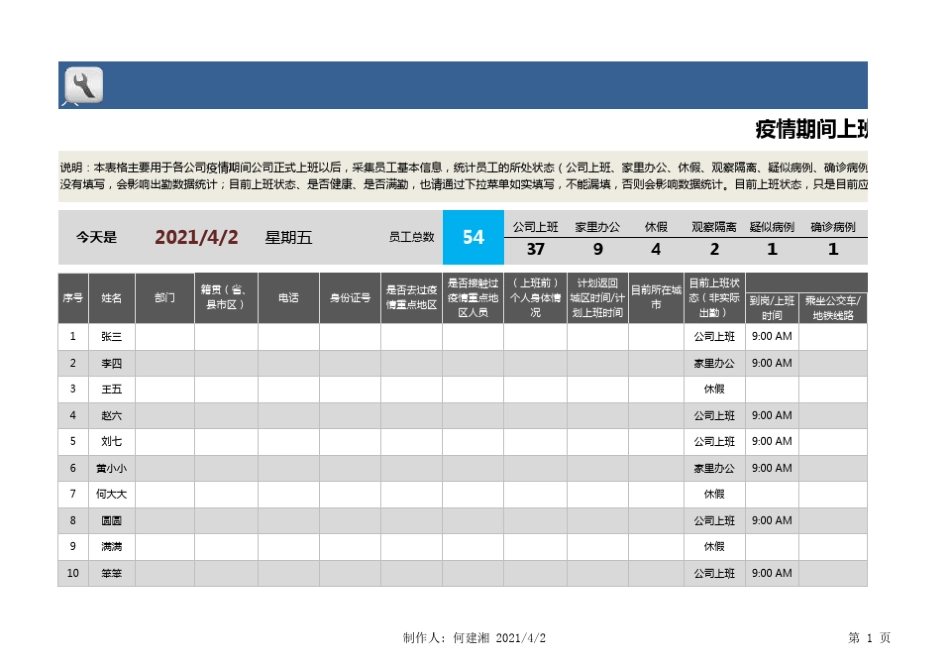Click the 目前所在城市 column header
The width and height of the screenshot is (950, 672).
pyautogui.click(x=656, y=298)
